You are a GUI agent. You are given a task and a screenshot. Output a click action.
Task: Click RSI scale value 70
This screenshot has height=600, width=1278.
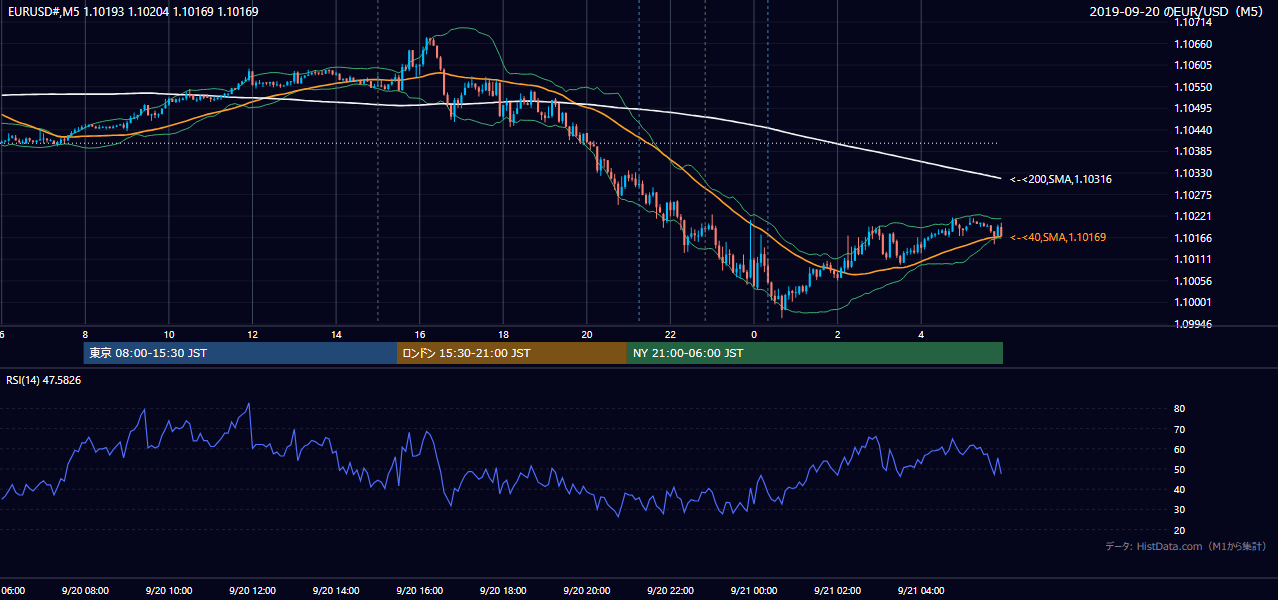pyautogui.click(x=1180, y=429)
